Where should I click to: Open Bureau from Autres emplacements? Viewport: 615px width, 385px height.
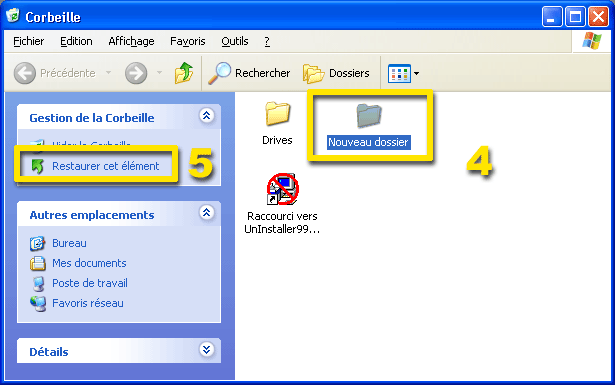click(69, 243)
